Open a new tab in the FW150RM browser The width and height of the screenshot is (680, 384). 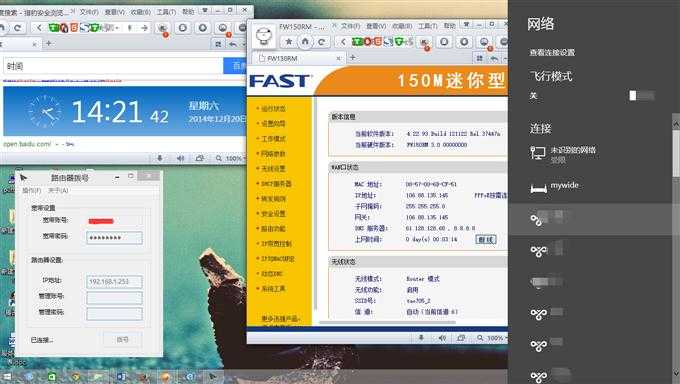[x=353, y=57]
